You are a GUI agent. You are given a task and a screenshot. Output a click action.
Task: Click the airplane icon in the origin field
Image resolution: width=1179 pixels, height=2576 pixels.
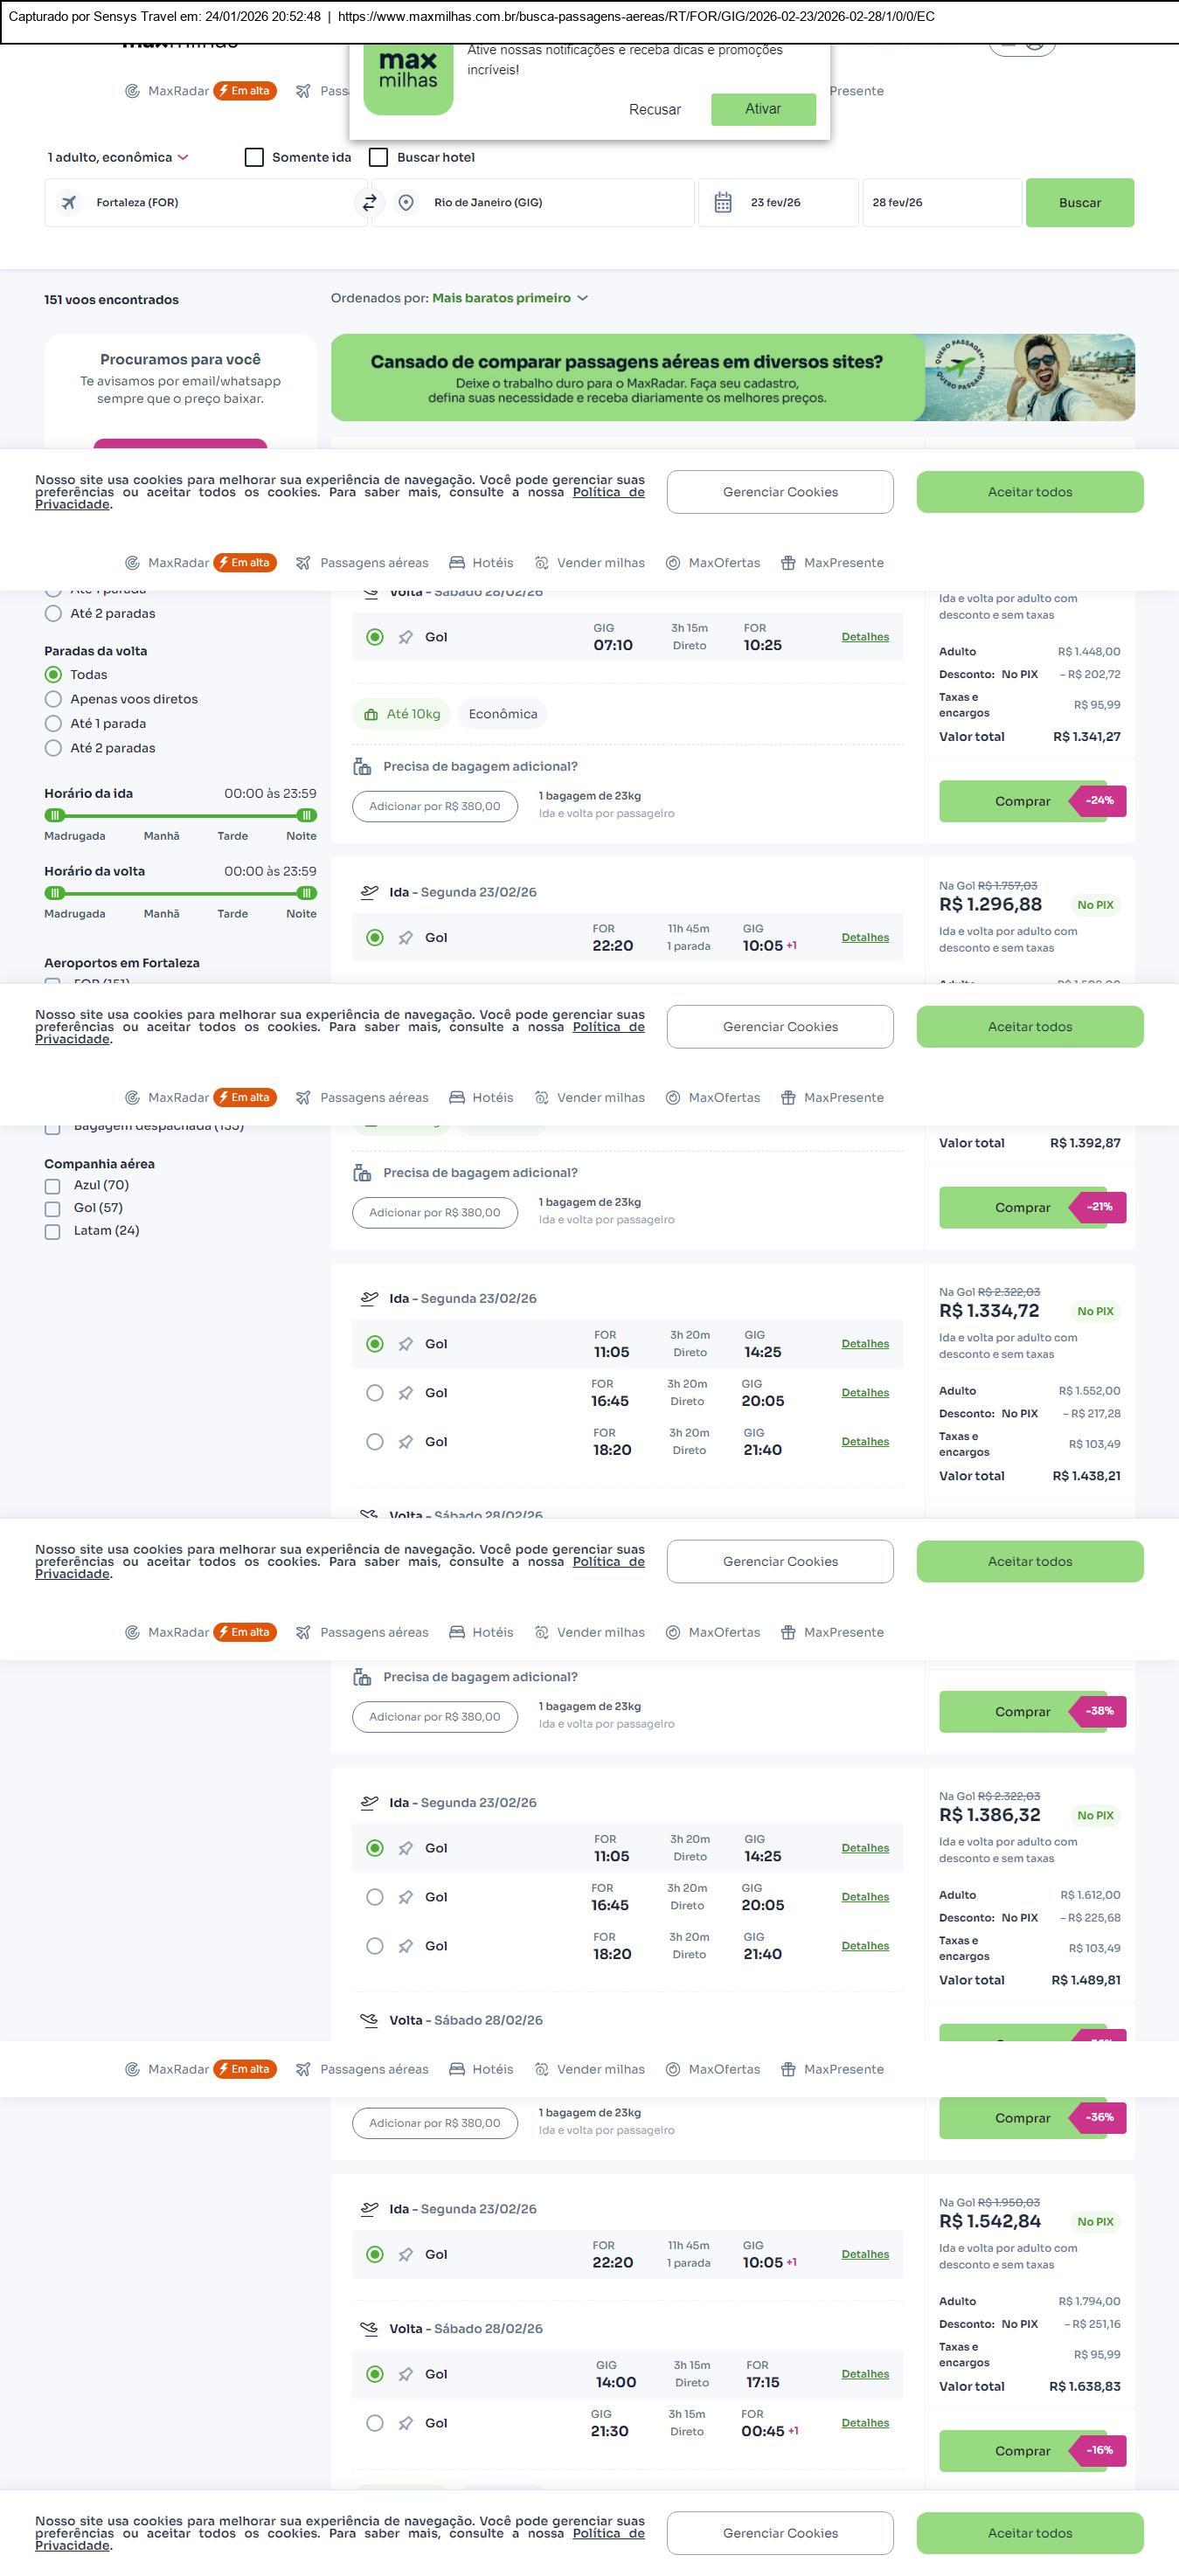pyautogui.click(x=69, y=203)
